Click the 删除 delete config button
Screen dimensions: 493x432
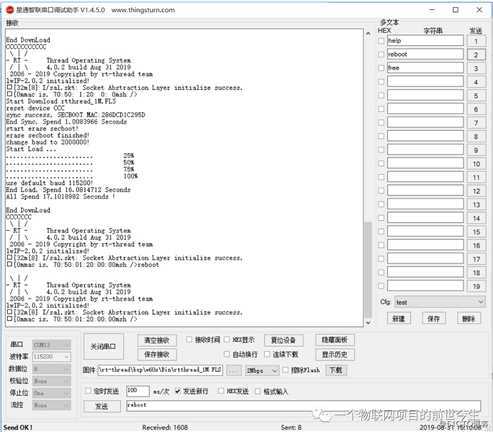click(468, 319)
